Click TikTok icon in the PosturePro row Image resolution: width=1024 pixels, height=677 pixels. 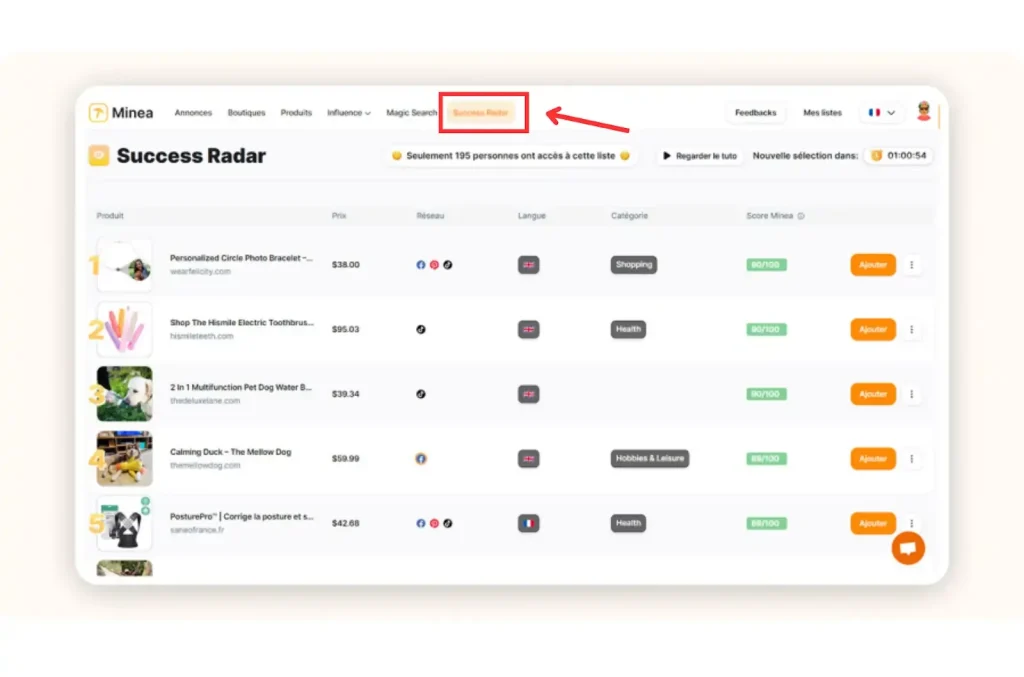click(447, 523)
